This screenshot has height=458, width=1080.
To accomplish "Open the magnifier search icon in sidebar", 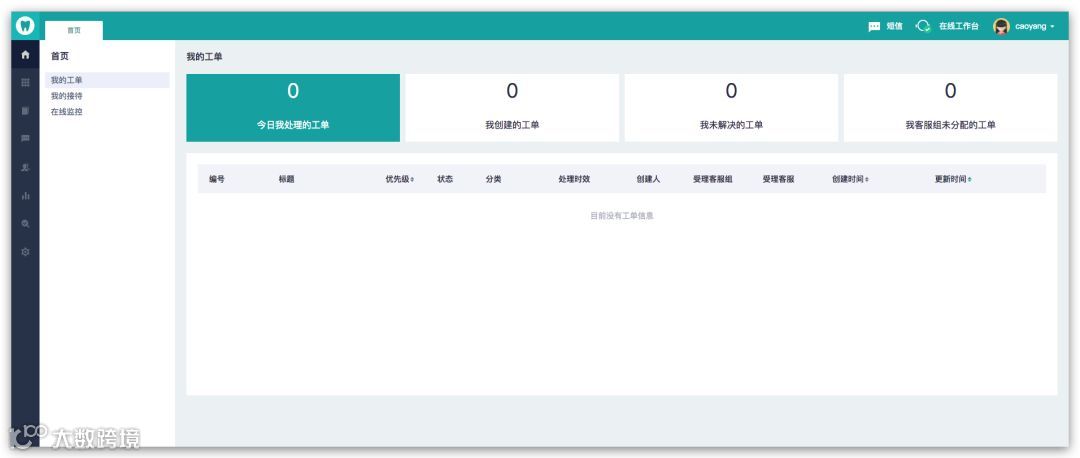I will (x=25, y=224).
